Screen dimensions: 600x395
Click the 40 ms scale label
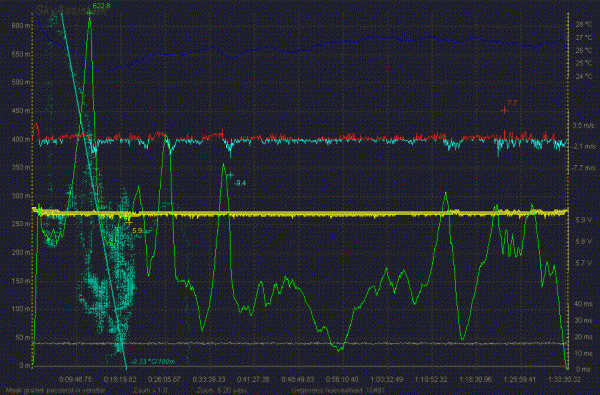click(584, 304)
